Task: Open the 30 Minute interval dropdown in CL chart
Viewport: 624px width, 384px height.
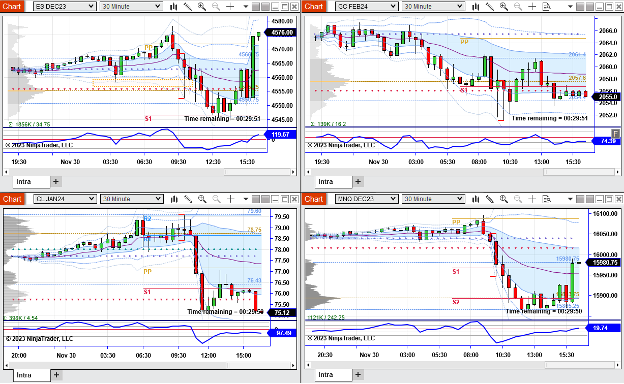Action: click(x=131, y=199)
